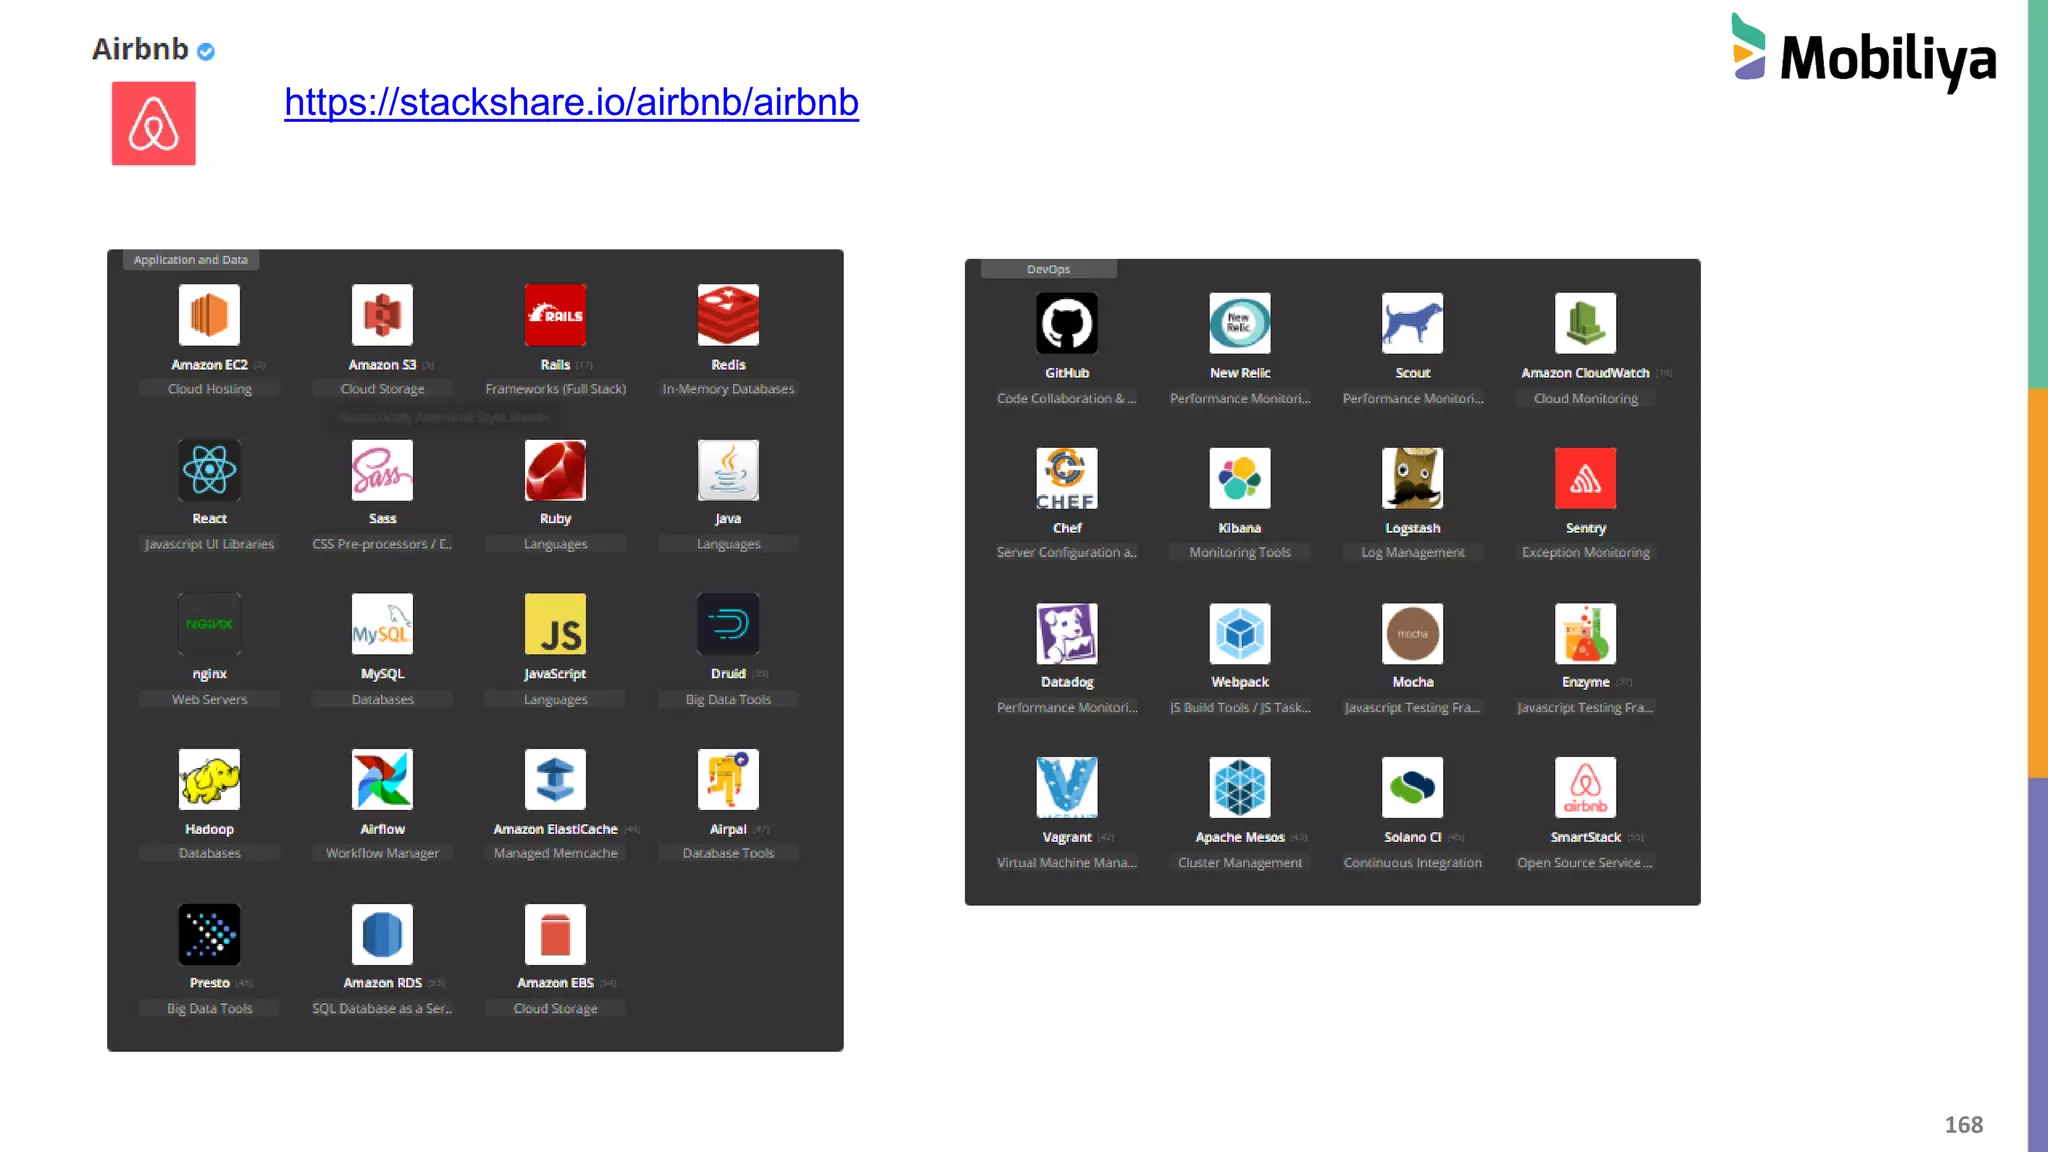Click the Sass pre-processor icon
This screenshot has height=1152, width=2048.
pos(382,470)
